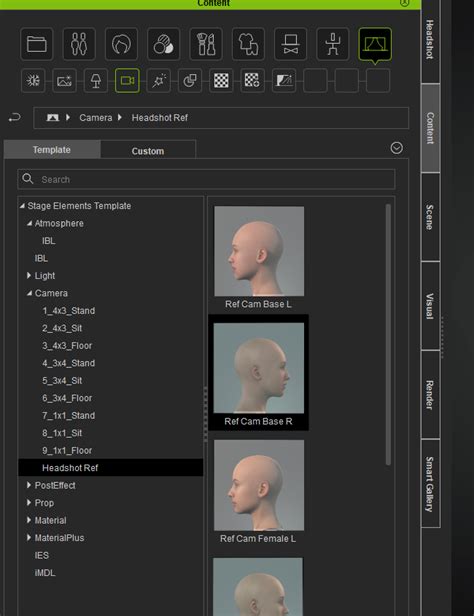474x616 pixels.
Task: Collapse the Atmosphere tree node
Action: pyautogui.click(x=29, y=223)
